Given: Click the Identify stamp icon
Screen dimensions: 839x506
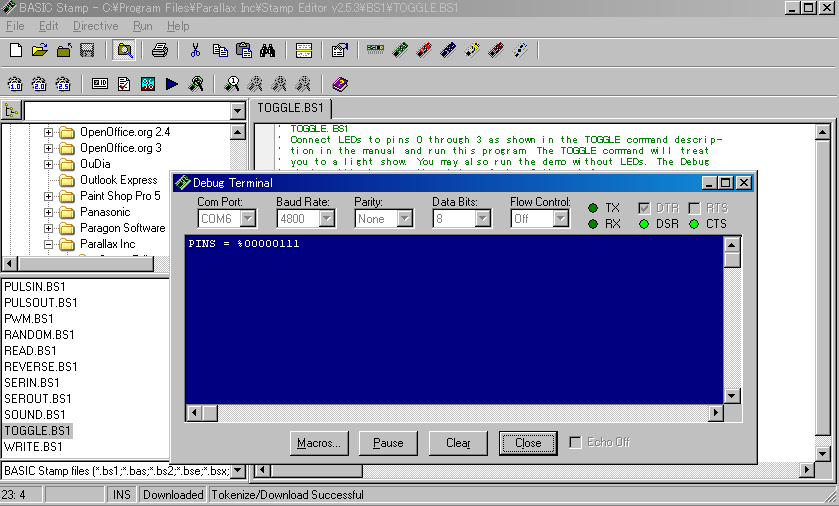Looking at the screenshot, I should tap(100, 83).
